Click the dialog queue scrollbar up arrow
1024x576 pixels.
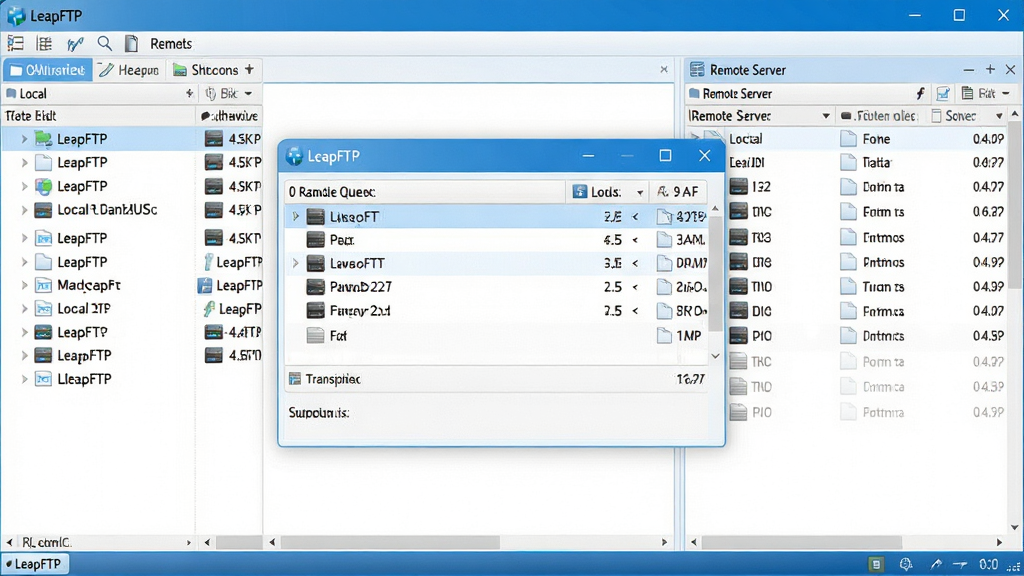[715, 209]
